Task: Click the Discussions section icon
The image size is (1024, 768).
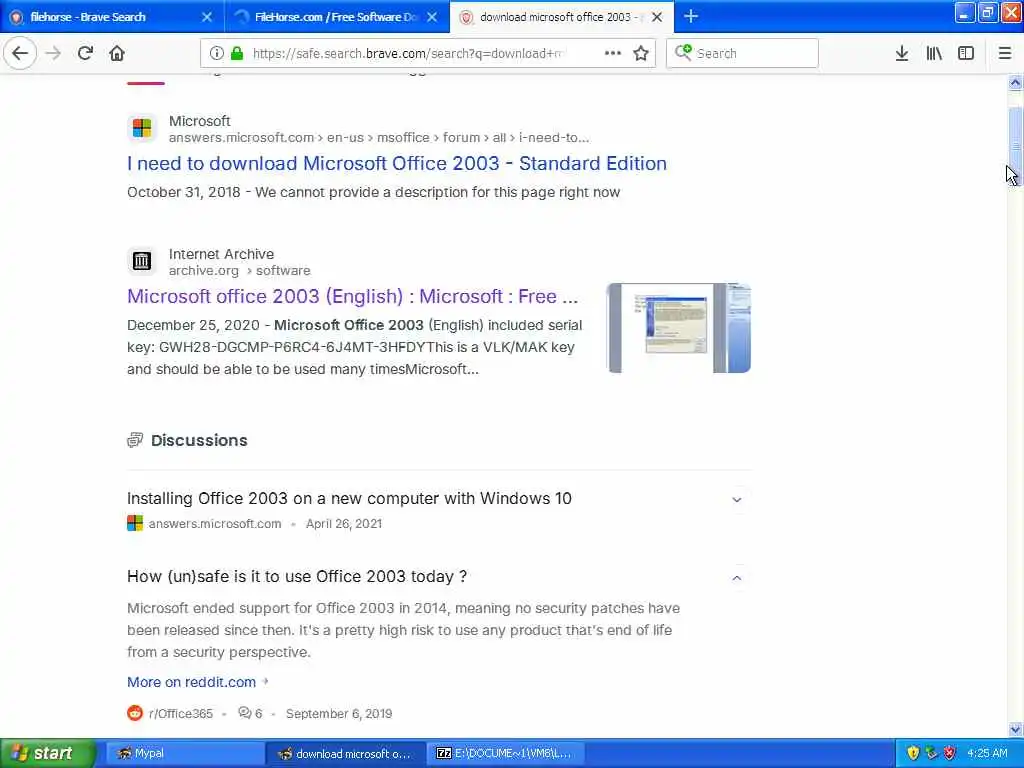Action: (x=135, y=440)
